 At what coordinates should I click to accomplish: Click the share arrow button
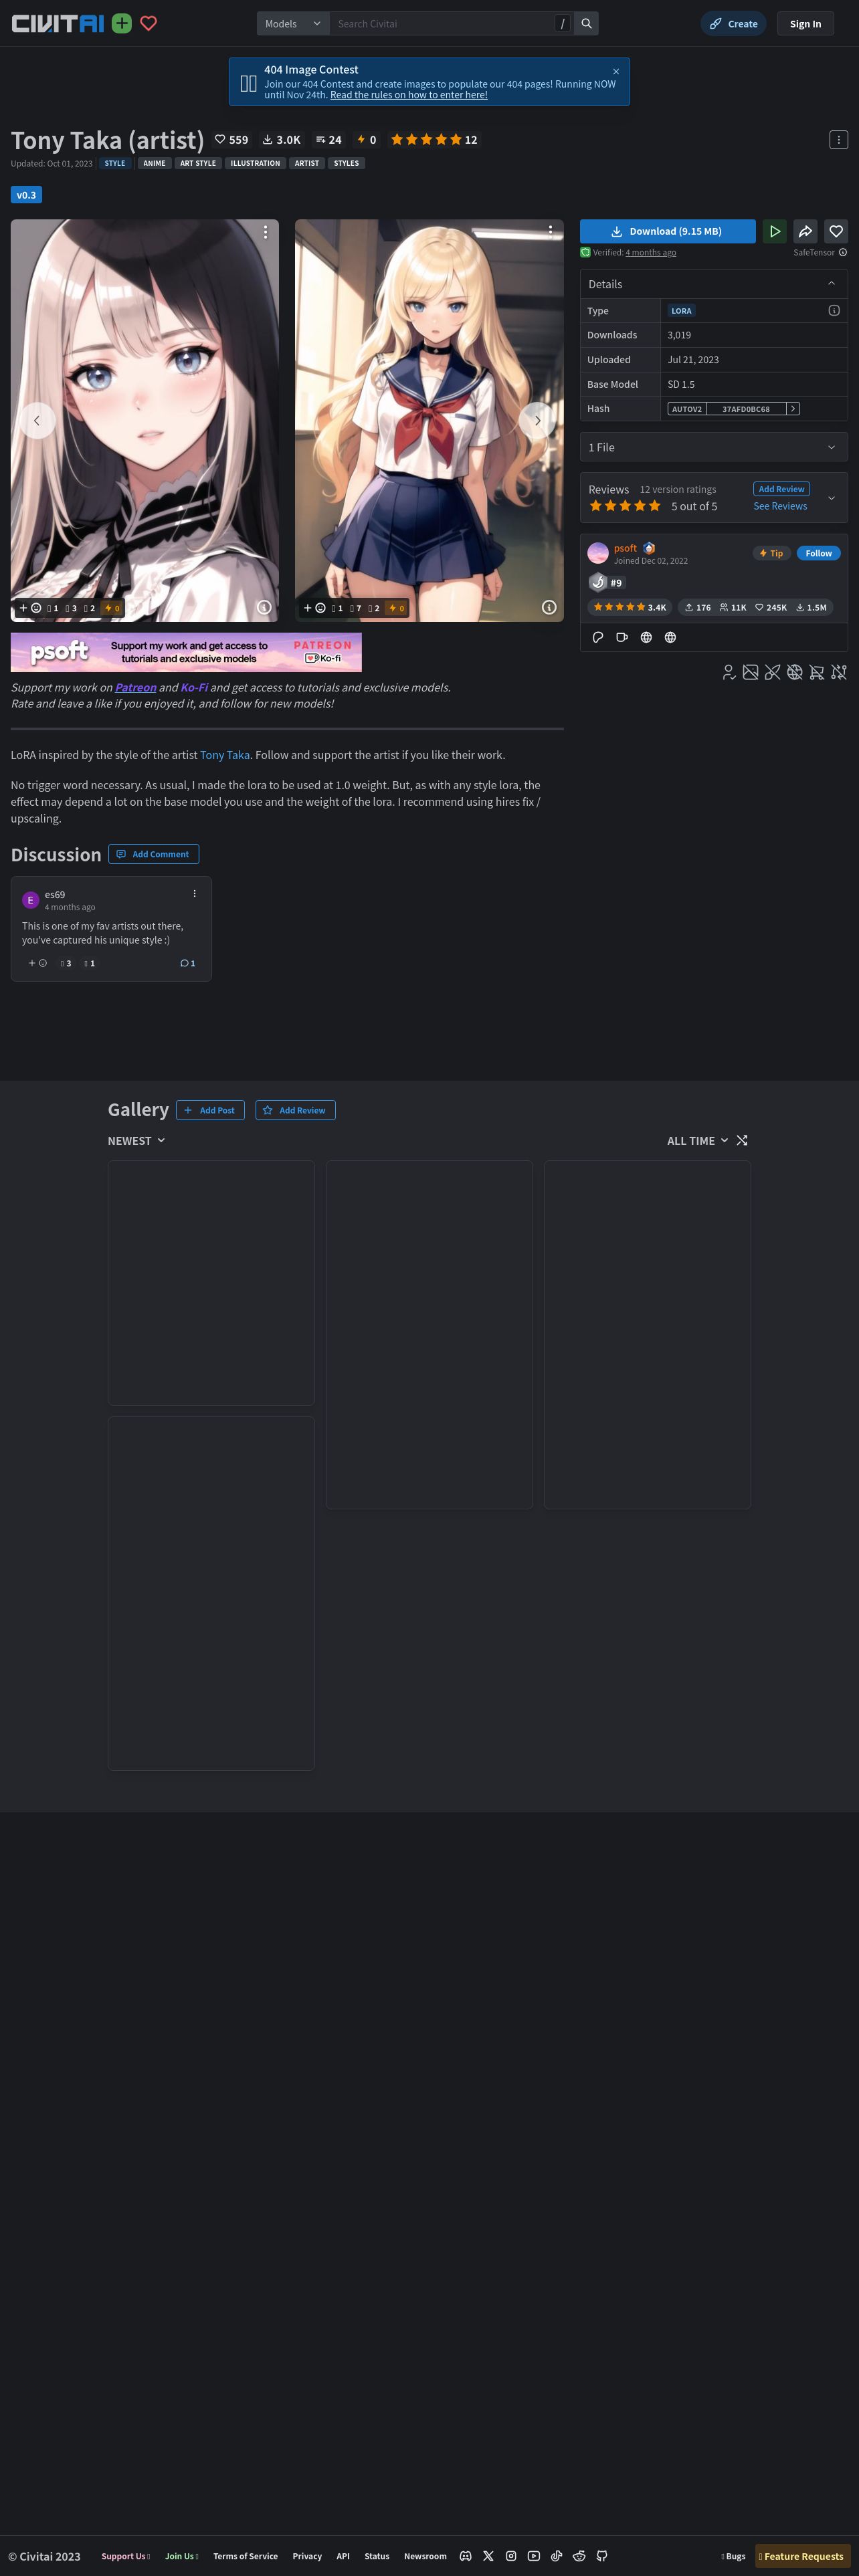click(805, 231)
